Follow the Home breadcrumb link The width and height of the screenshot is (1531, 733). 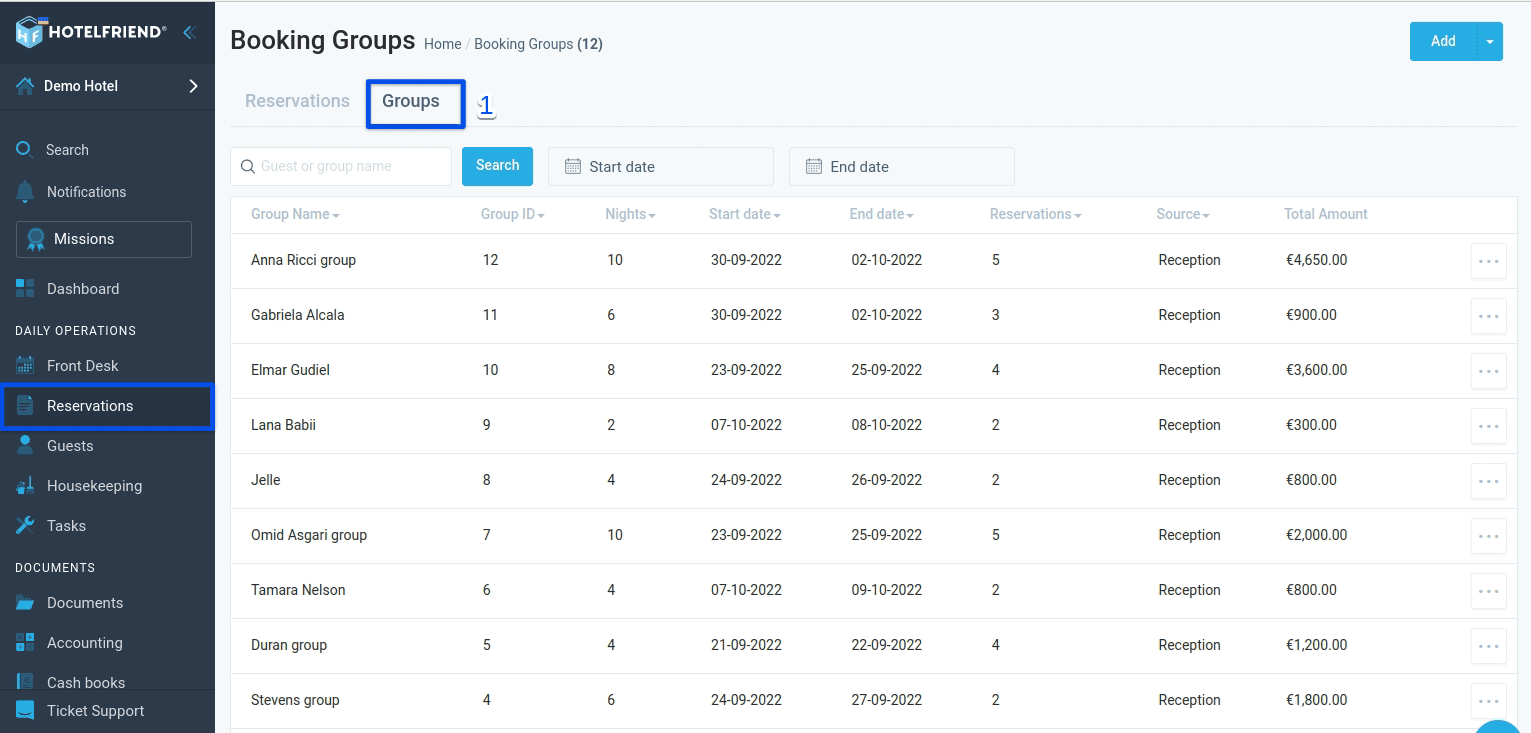click(x=443, y=44)
